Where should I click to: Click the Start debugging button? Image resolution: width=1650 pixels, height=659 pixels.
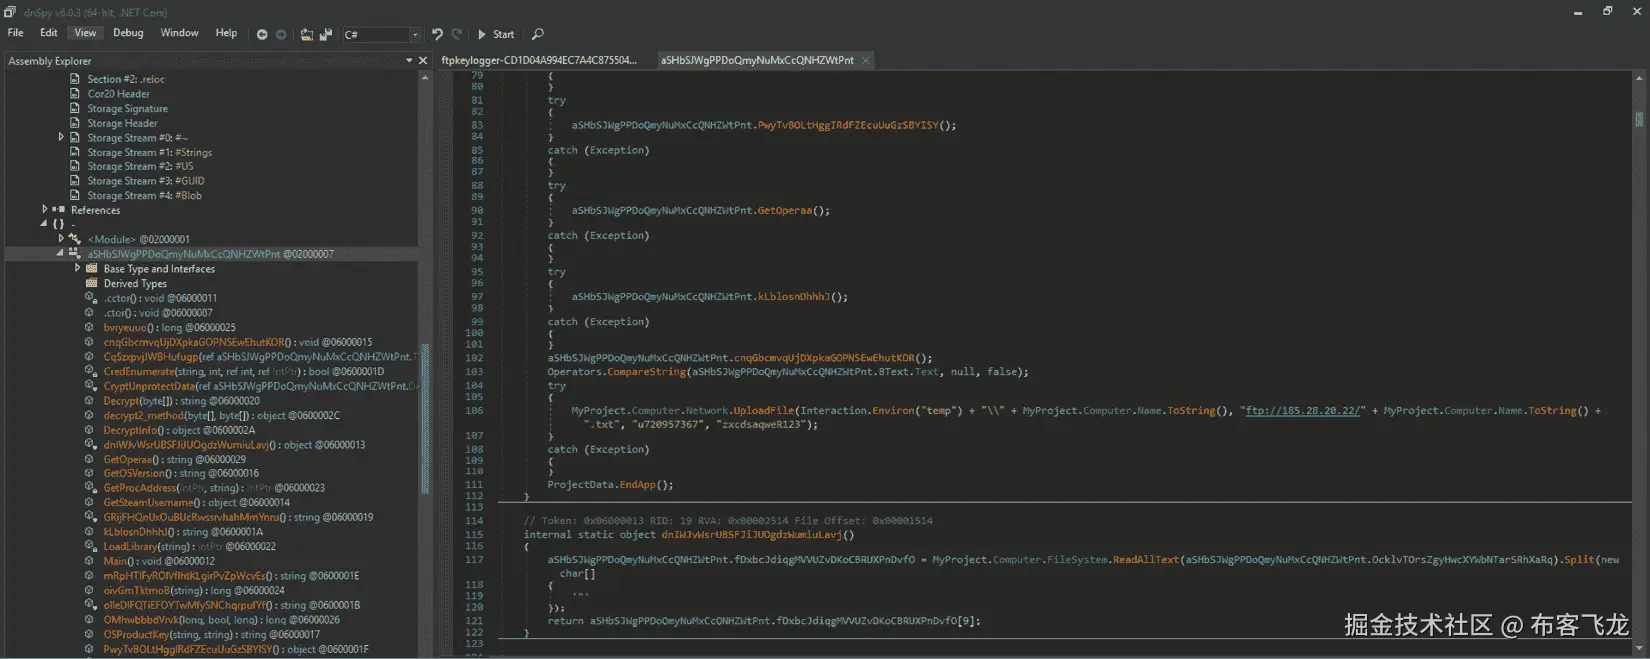(496, 34)
